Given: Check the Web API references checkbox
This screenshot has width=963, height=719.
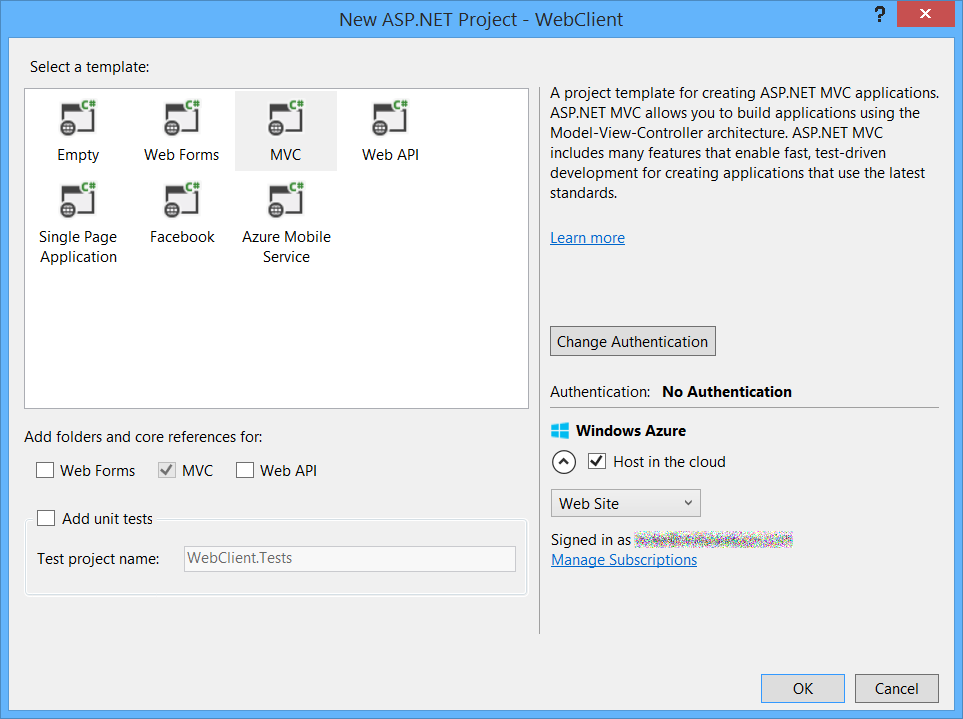Looking at the screenshot, I should [x=245, y=470].
